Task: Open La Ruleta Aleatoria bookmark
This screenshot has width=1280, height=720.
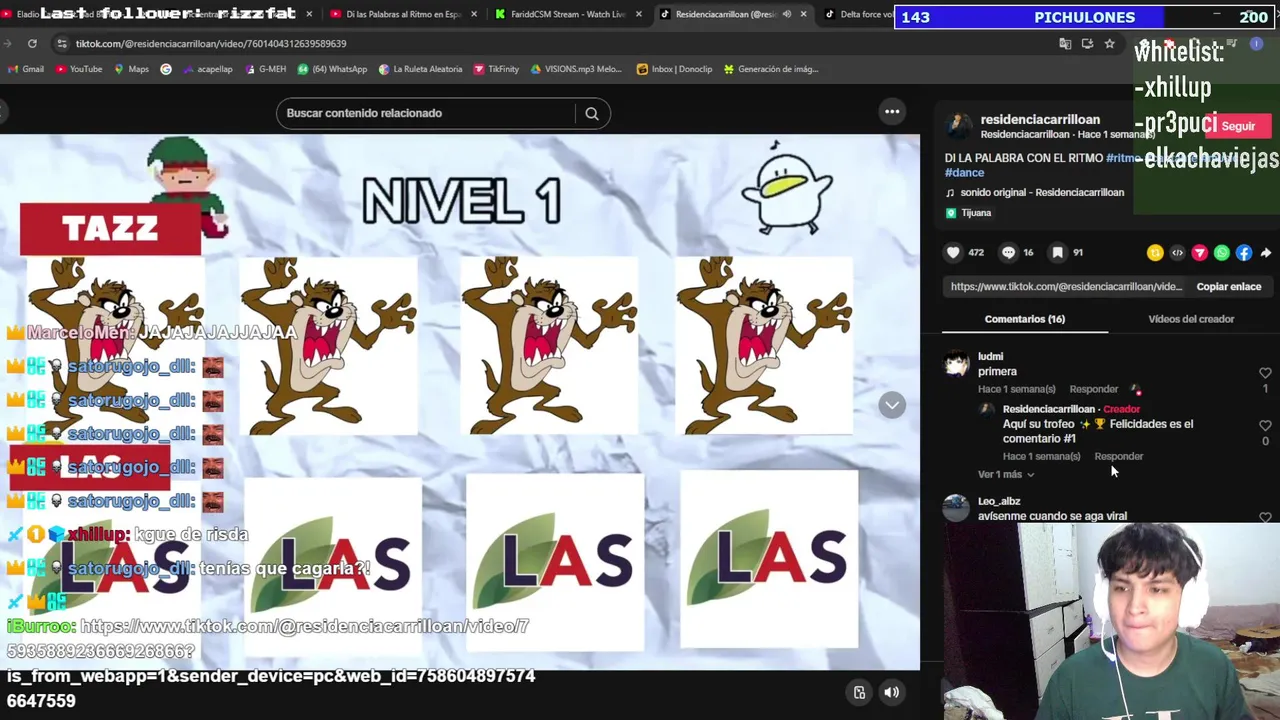Action: 420,69
